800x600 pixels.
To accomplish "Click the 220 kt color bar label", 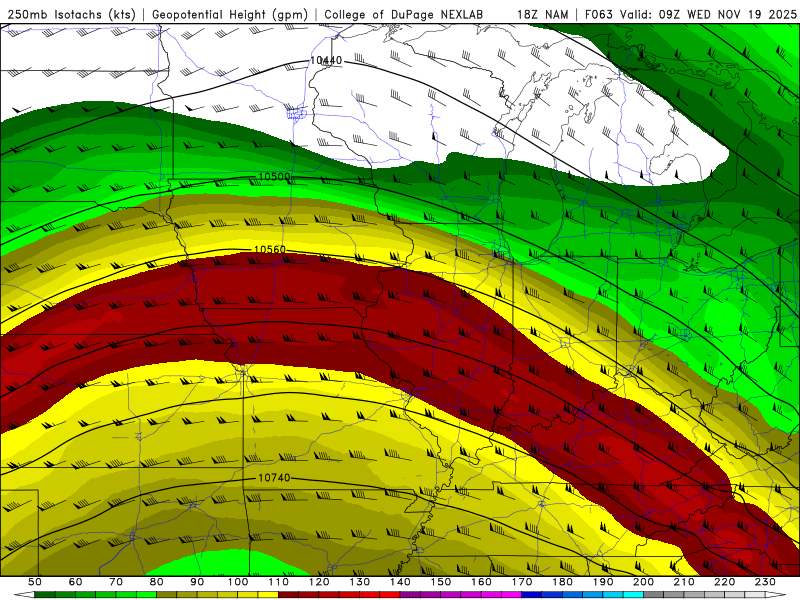I will [725, 582].
